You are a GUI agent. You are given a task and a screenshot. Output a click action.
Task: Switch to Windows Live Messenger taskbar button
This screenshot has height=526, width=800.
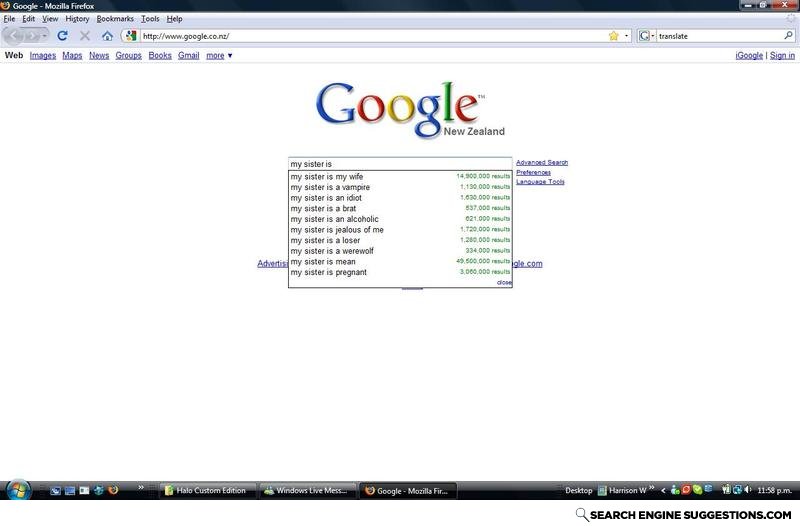pyautogui.click(x=308, y=490)
